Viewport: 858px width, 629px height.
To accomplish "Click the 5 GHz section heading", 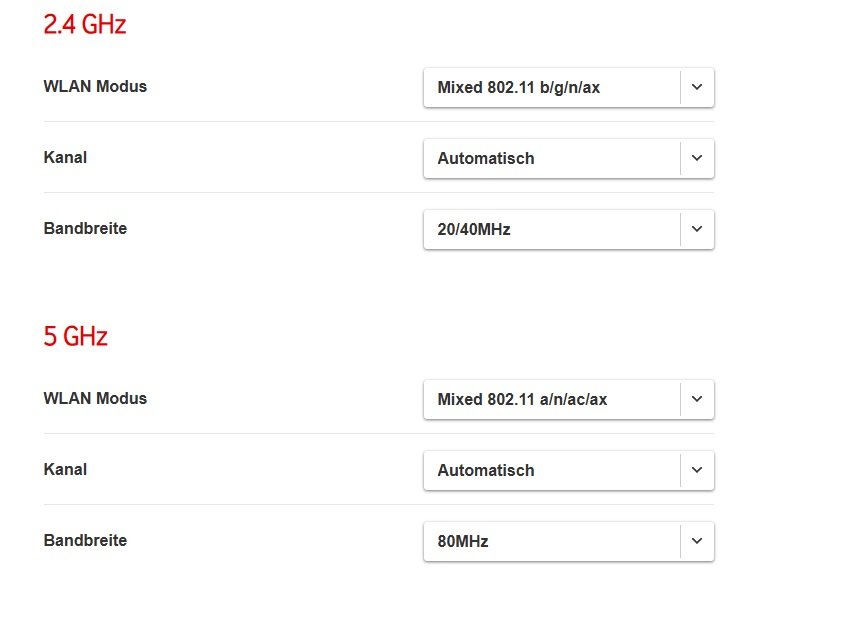I will 75,337.
